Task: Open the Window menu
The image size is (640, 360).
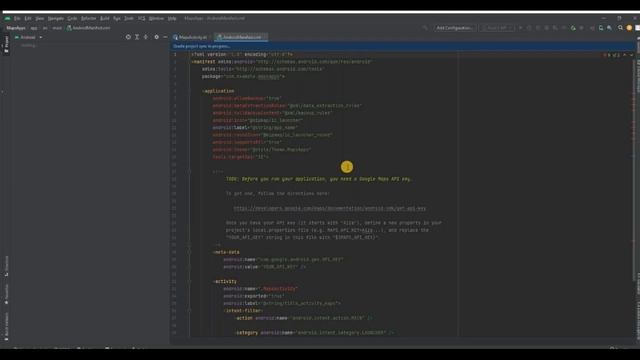Action: [156, 18]
